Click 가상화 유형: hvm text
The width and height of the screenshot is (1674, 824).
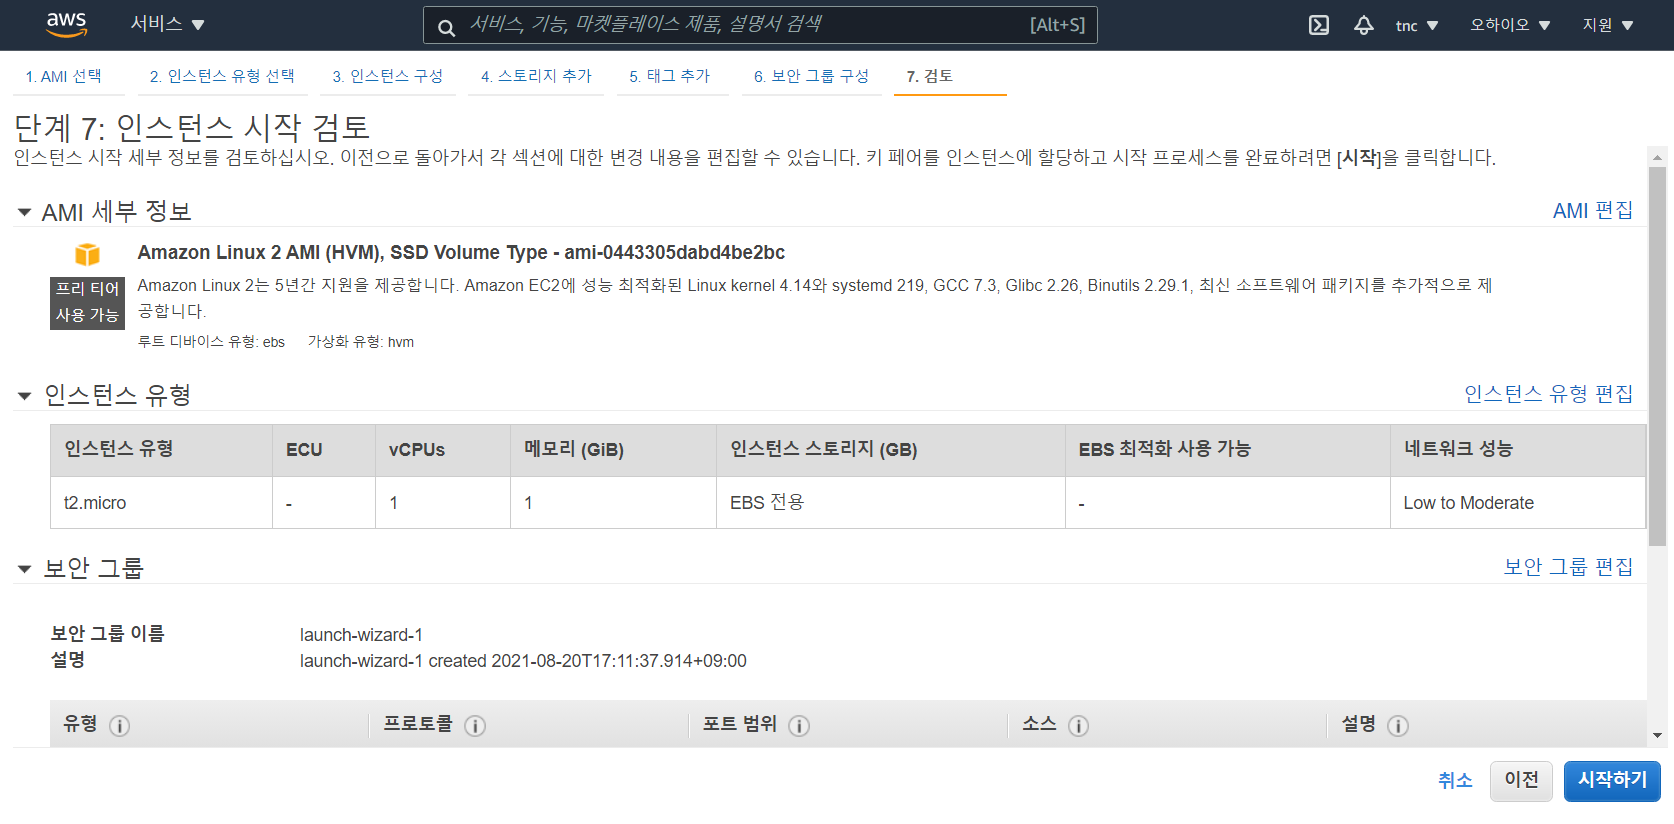(x=360, y=342)
